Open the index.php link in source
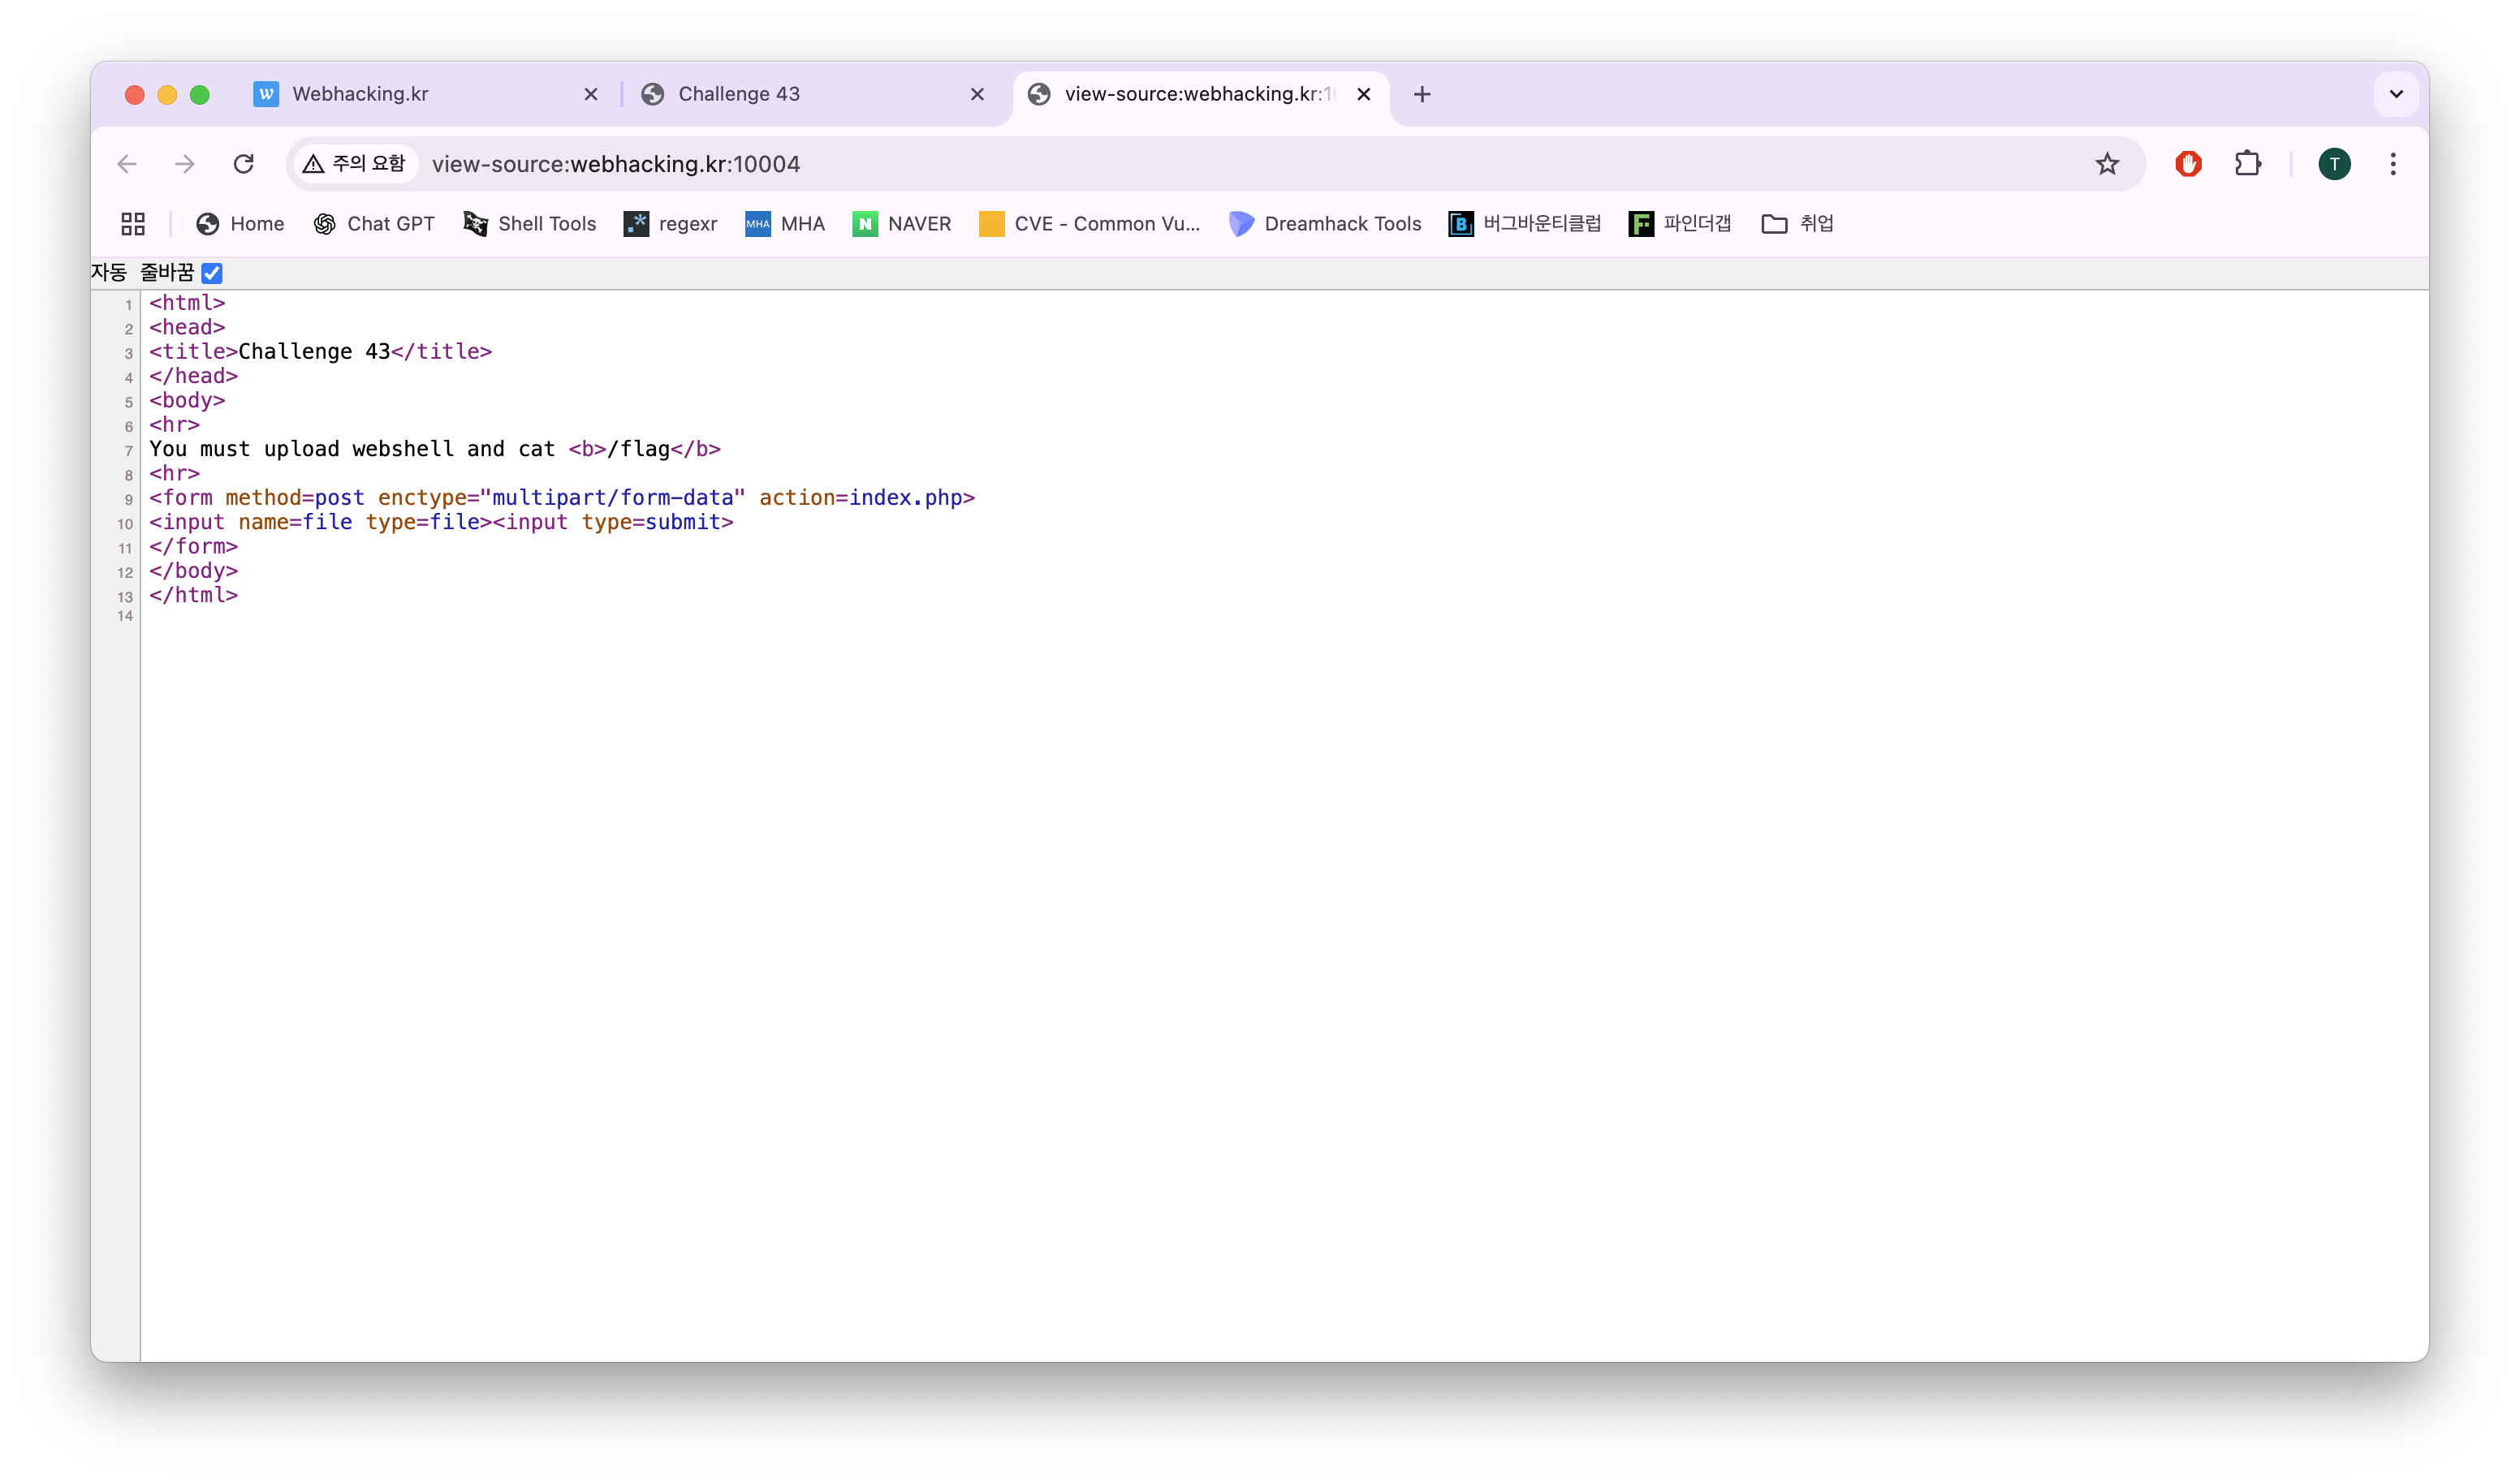The image size is (2520, 1482). pos(905,498)
